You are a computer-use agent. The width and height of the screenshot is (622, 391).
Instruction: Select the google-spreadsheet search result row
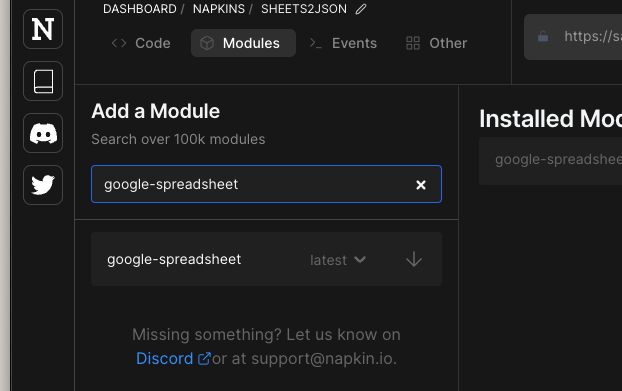click(x=266, y=259)
